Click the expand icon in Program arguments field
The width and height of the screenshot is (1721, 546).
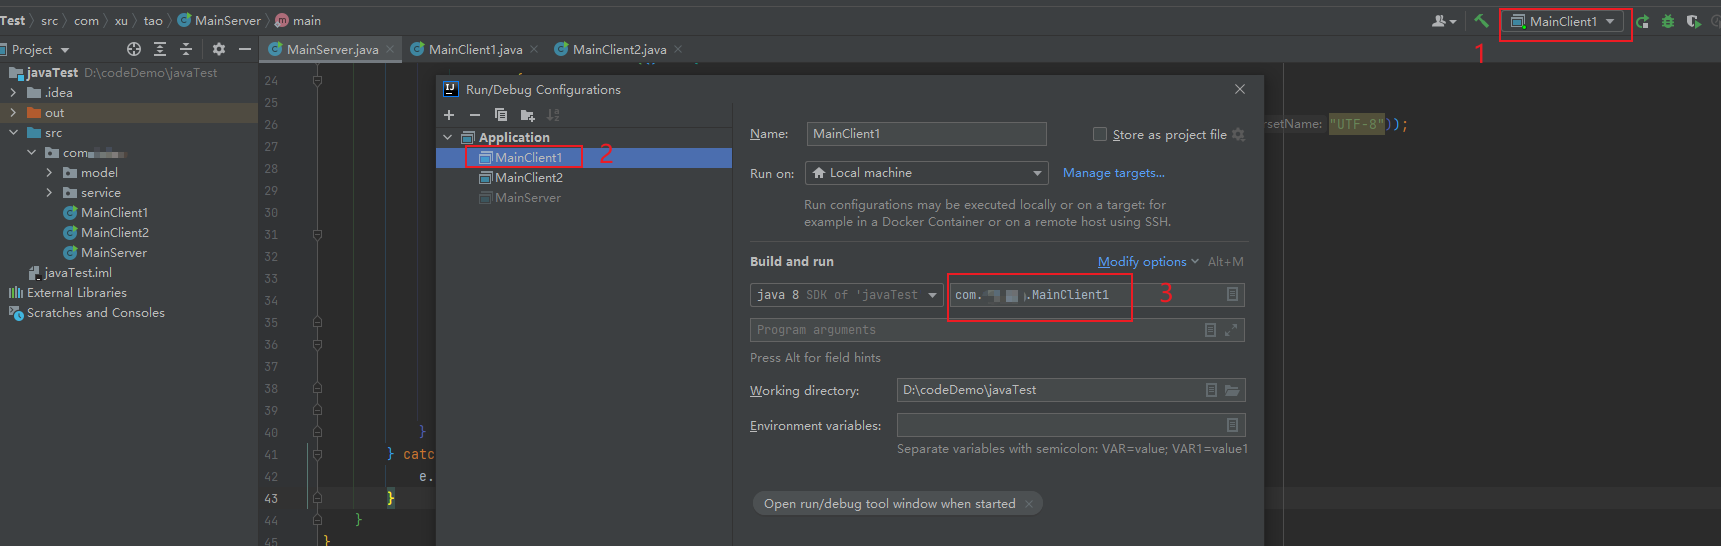click(1232, 330)
